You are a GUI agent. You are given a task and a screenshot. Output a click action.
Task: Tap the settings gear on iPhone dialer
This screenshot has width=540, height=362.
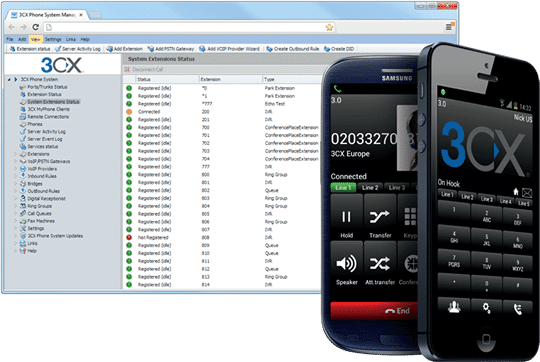[486, 308]
